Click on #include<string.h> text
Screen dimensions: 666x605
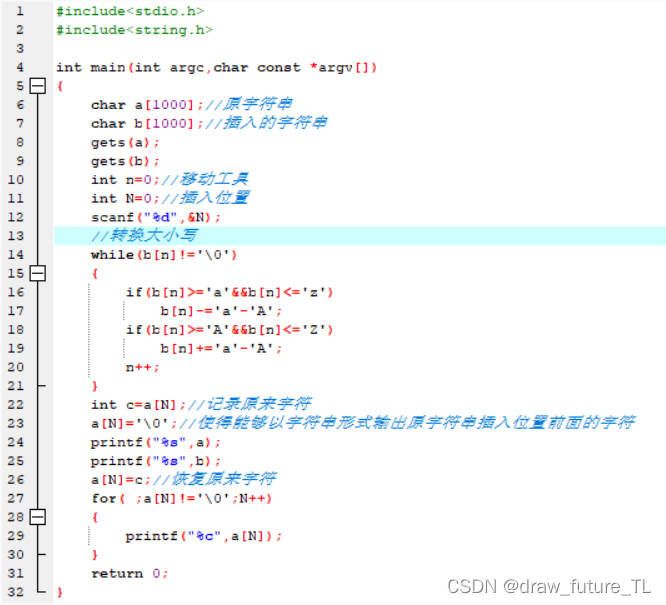click(134, 30)
